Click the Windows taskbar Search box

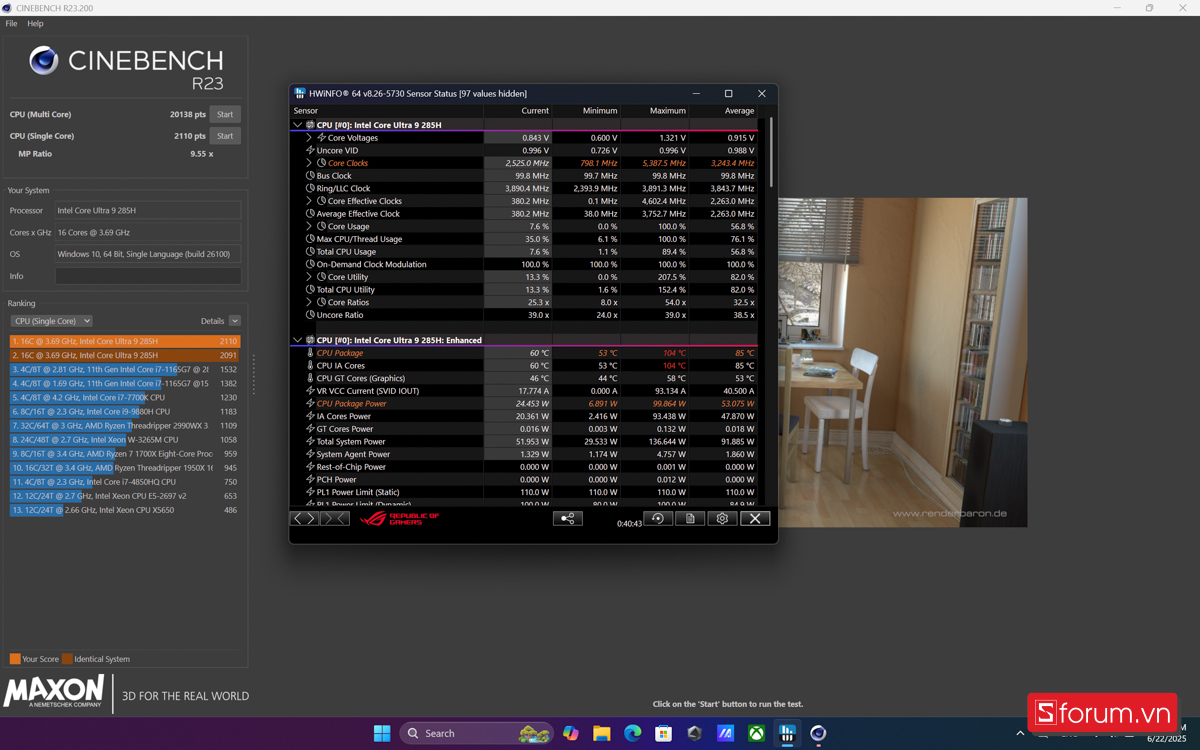(x=476, y=733)
